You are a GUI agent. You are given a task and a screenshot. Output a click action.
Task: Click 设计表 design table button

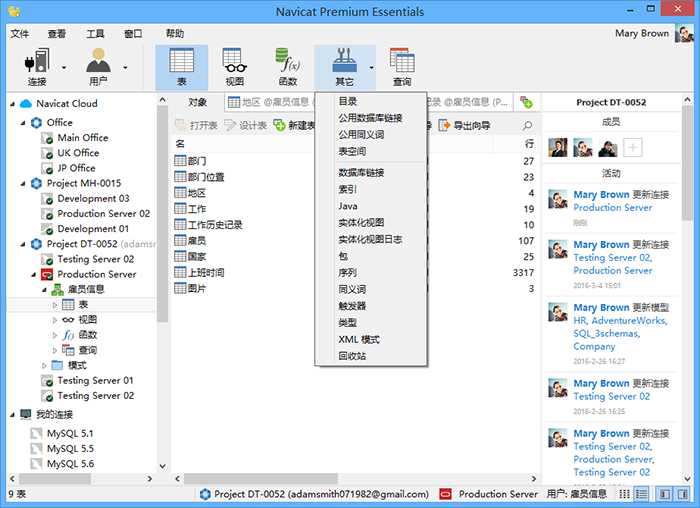coord(246,125)
